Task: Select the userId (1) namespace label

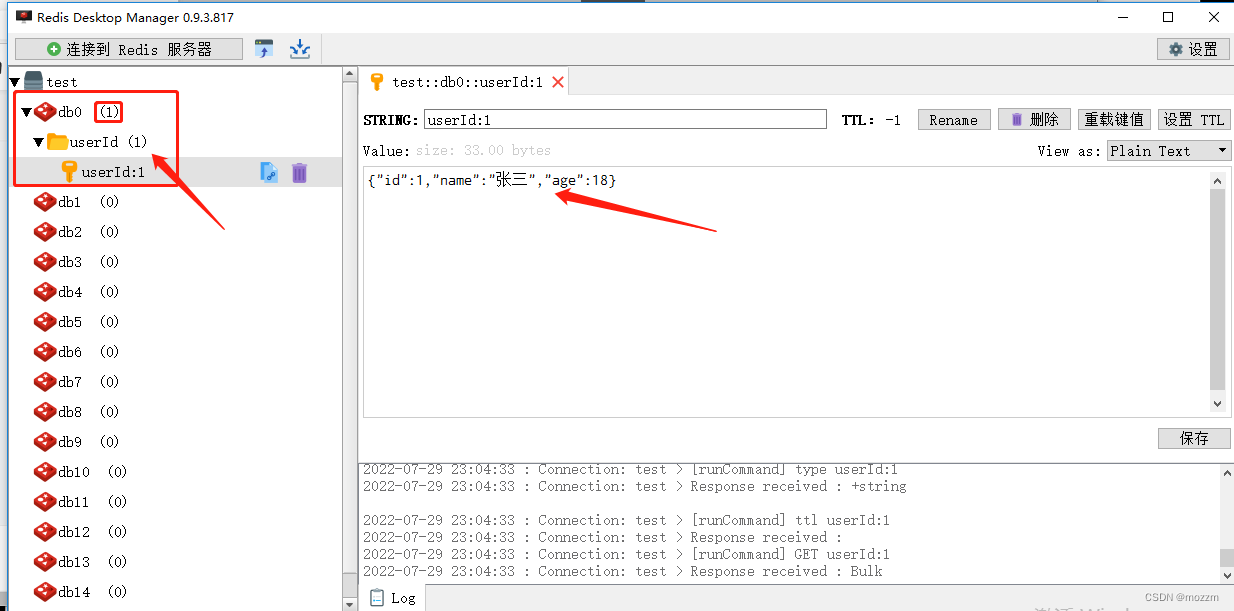Action: (x=109, y=142)
